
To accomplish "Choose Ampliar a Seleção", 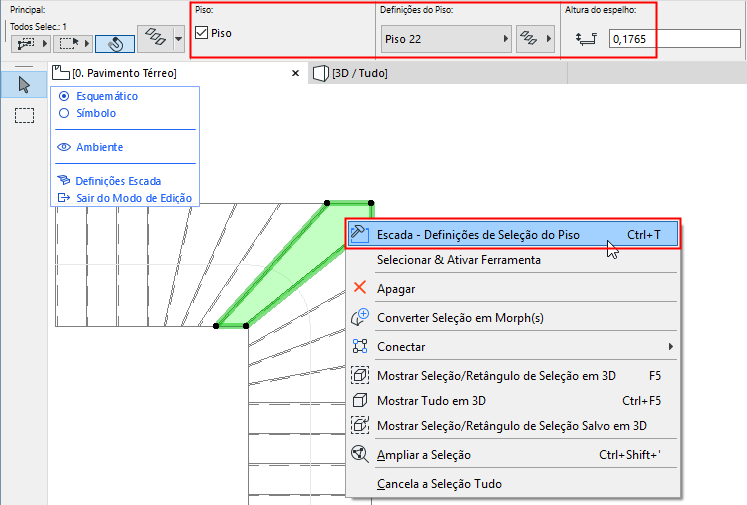I will pyautogui.click(x=513, y=454).
